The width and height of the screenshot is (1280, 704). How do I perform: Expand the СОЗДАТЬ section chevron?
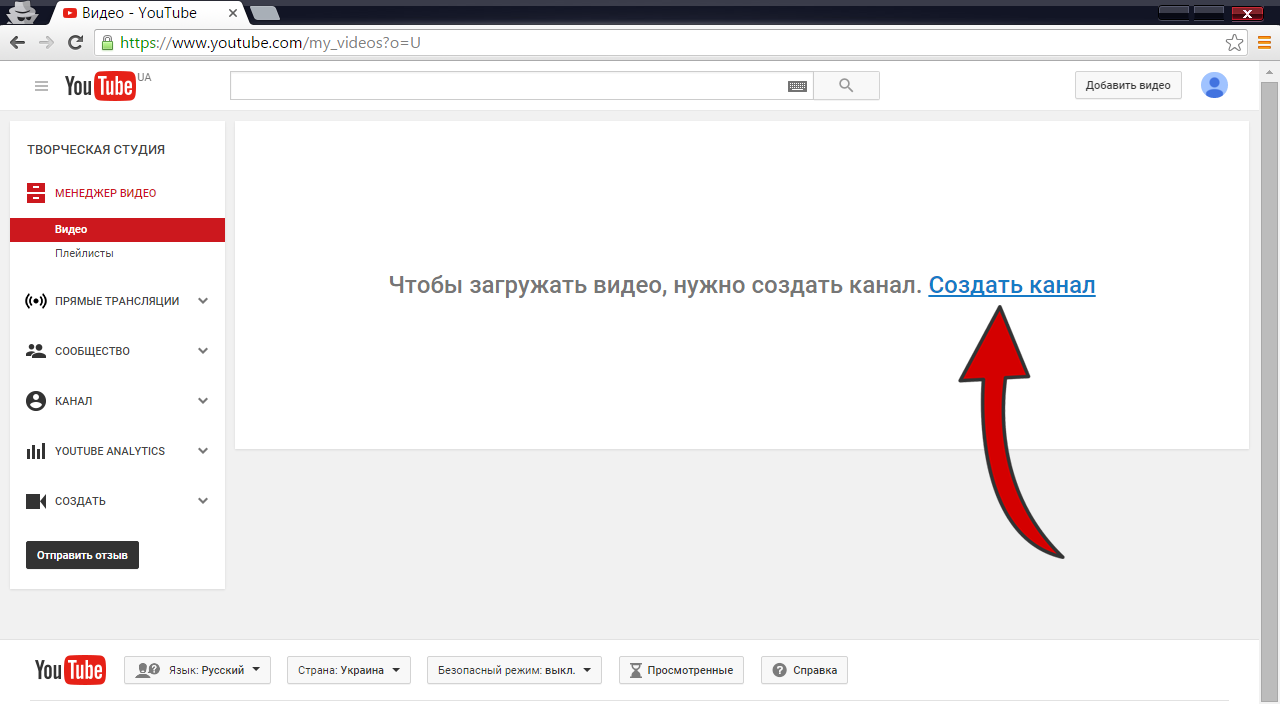tap(203, 501)
